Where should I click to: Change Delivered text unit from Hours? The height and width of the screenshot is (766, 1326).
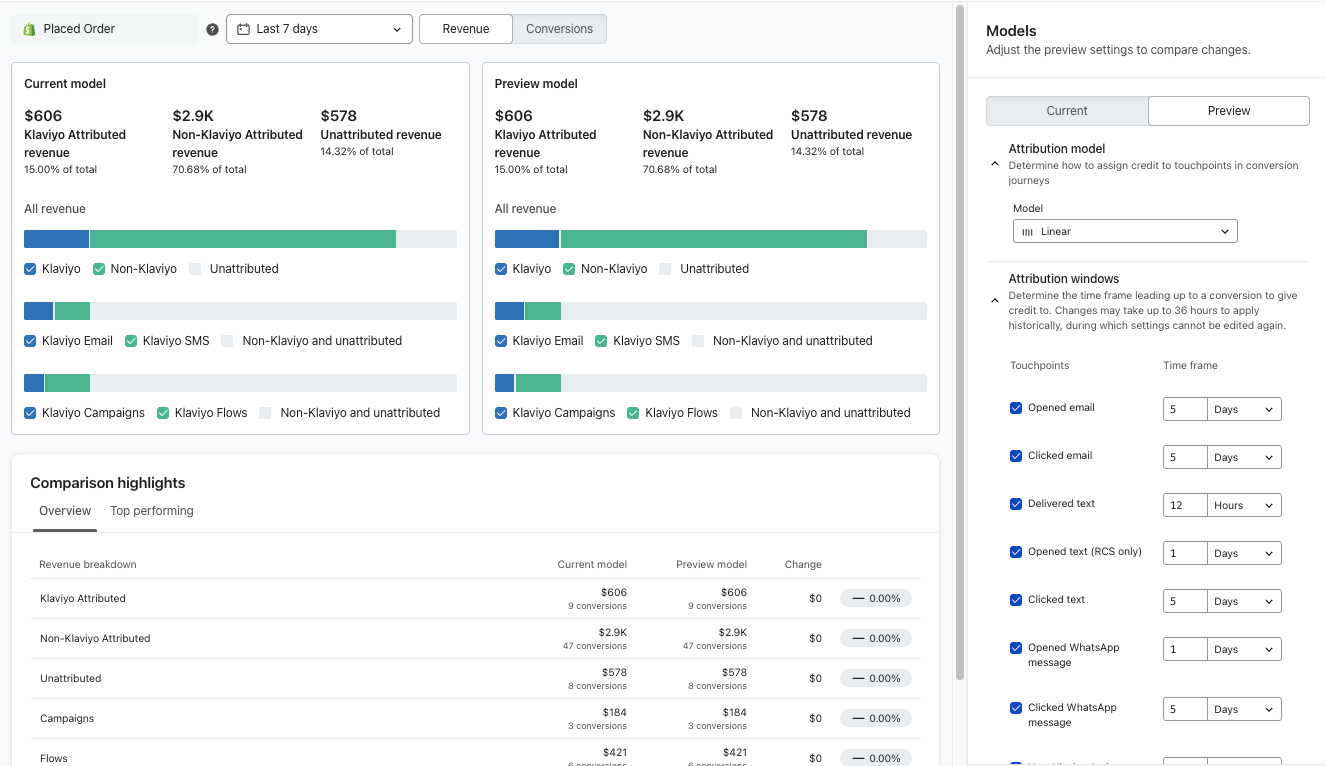(1244, 505)
